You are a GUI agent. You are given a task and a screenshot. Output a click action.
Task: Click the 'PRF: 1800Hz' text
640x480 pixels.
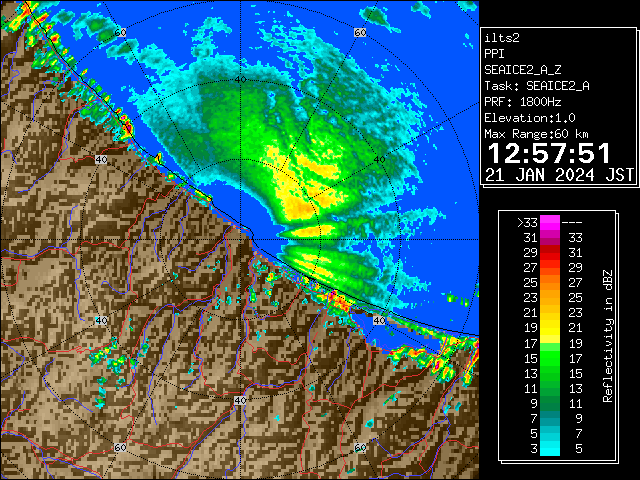pyautogui.click(x=523, y=102)
